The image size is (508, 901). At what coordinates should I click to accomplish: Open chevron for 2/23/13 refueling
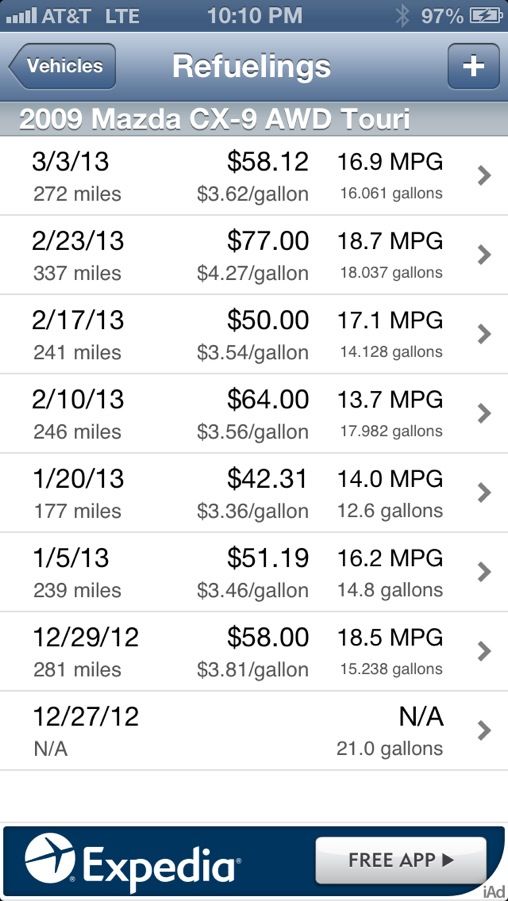point(484,255)
